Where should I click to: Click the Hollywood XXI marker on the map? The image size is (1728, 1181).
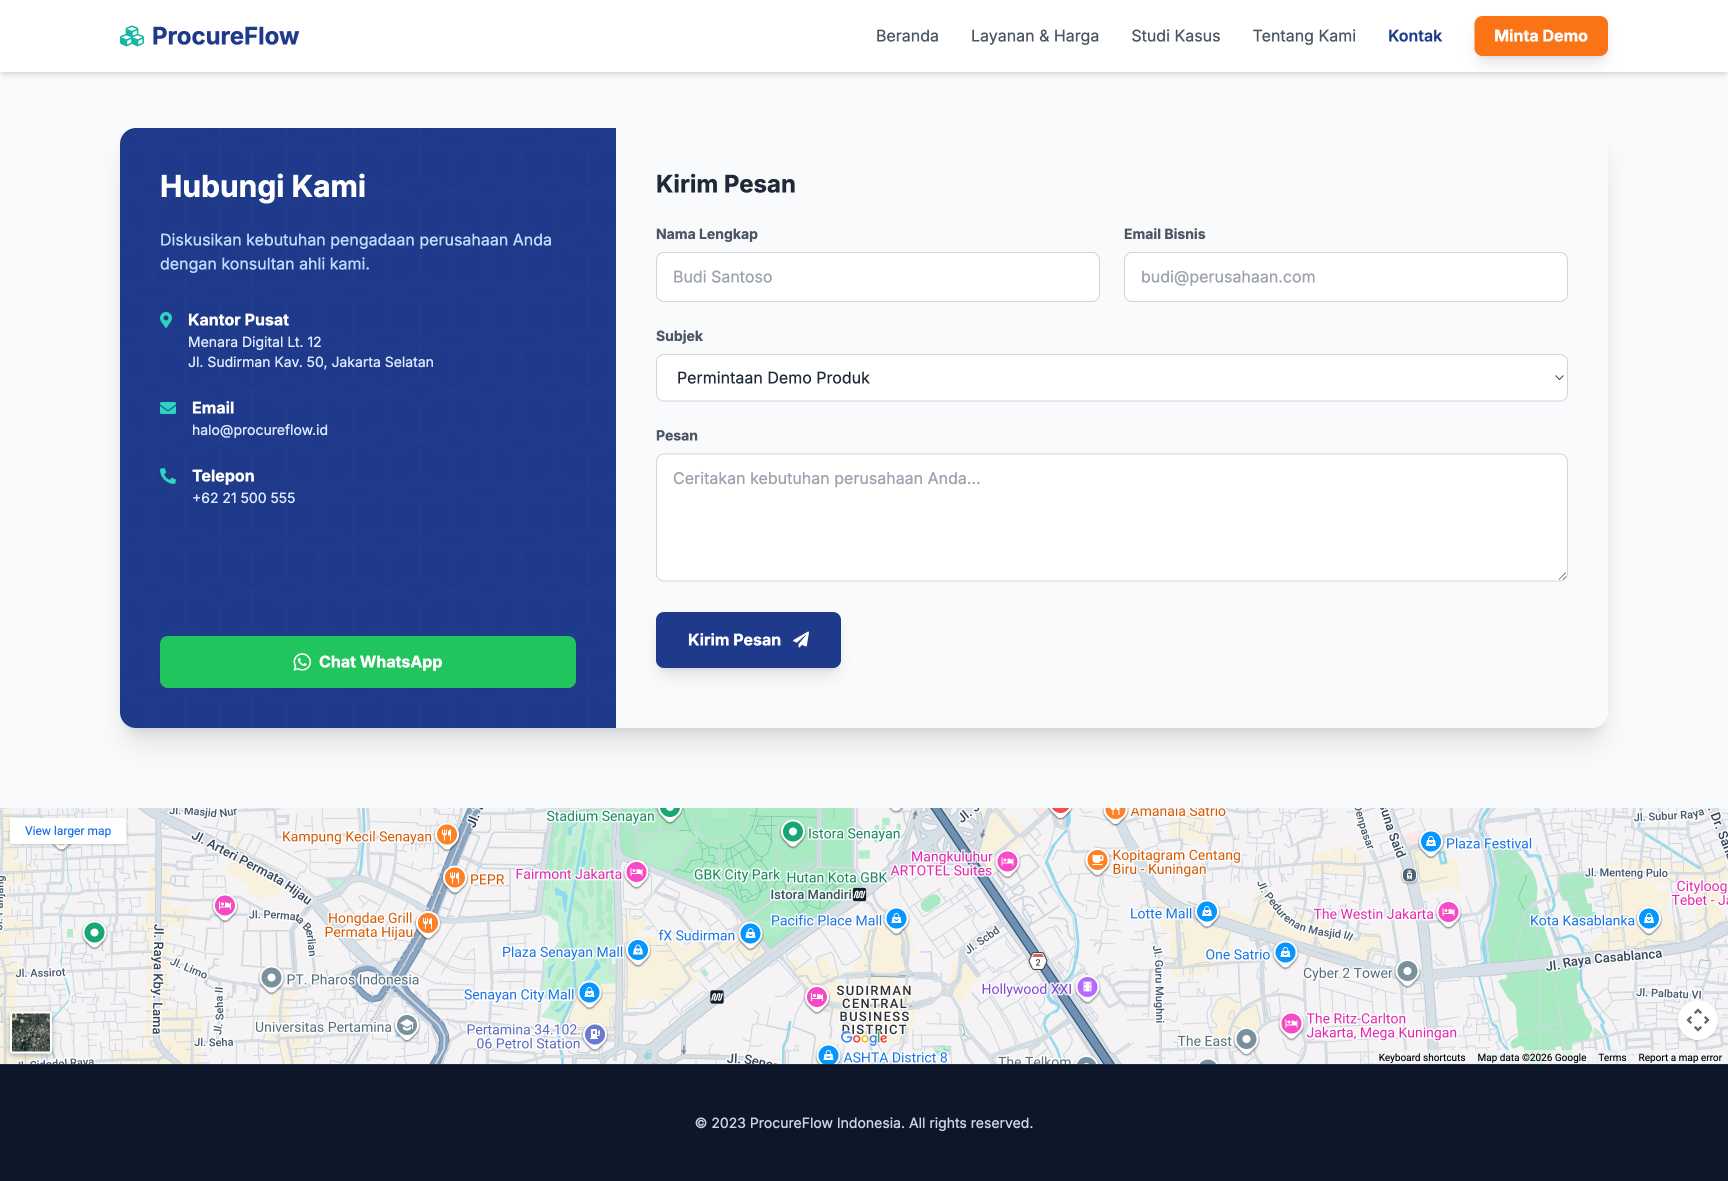[x=1086, y=988]
